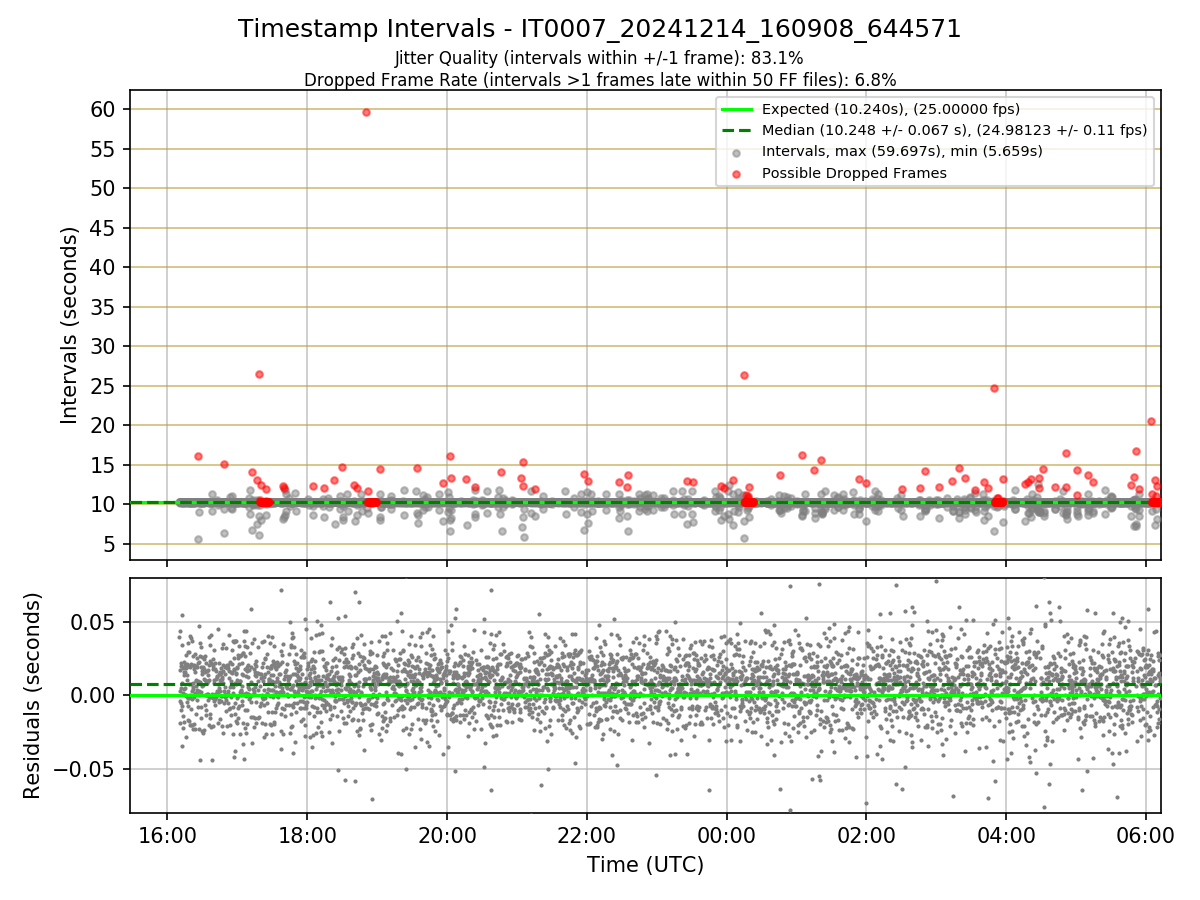Click the '5' tick on the intervals axis
1200x900 pixels.
112,544
